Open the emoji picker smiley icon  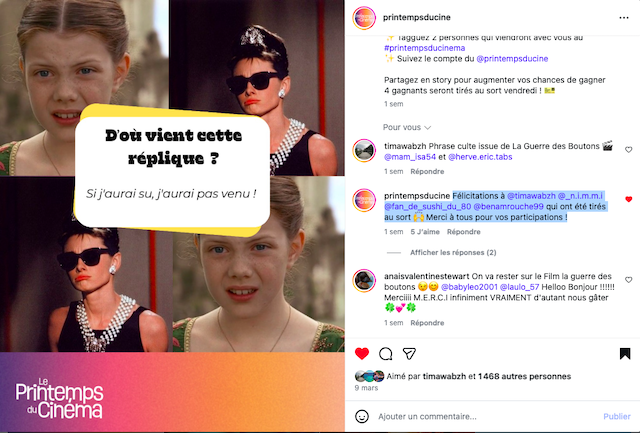coord(362,416)
